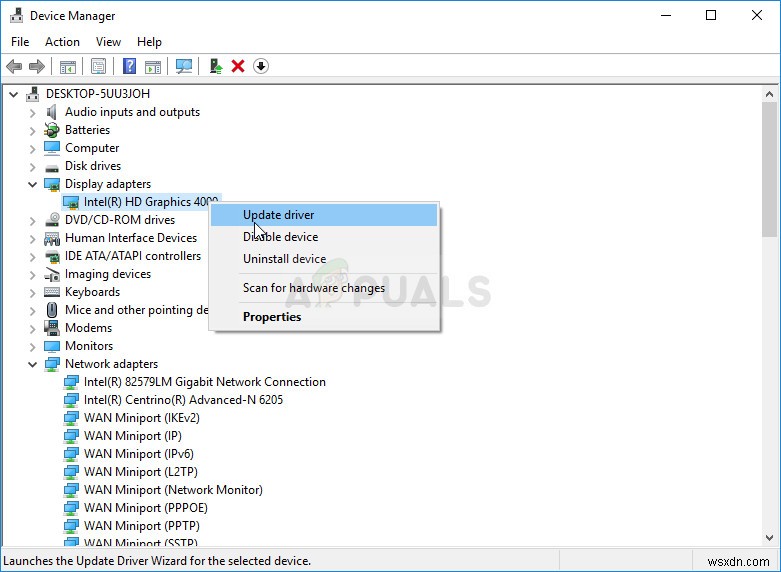
Task: Click the red X Uninstall device icon
Action: (238, 66)
